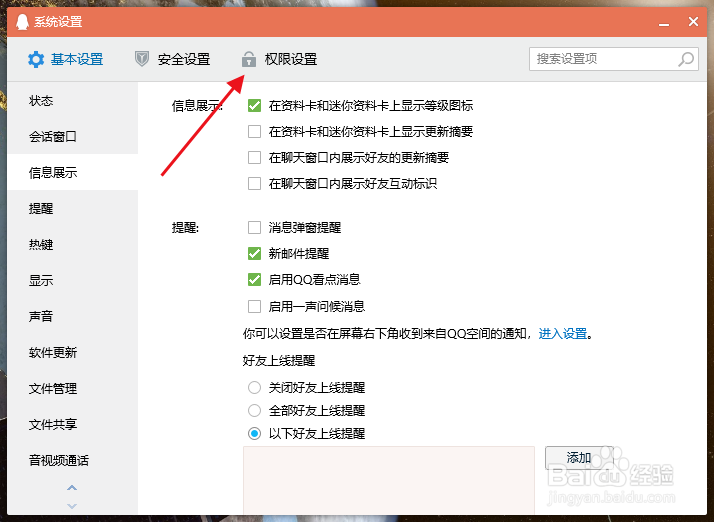
Task: Select 信息展示 in the sidebar
Action: 72,172
